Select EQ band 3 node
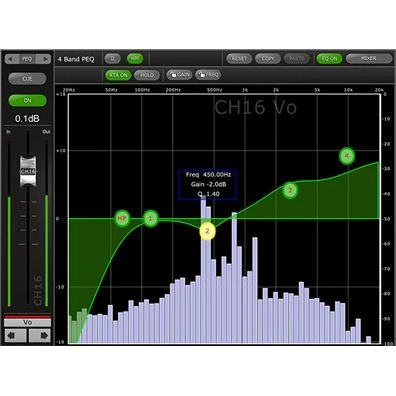 (290, 190)
